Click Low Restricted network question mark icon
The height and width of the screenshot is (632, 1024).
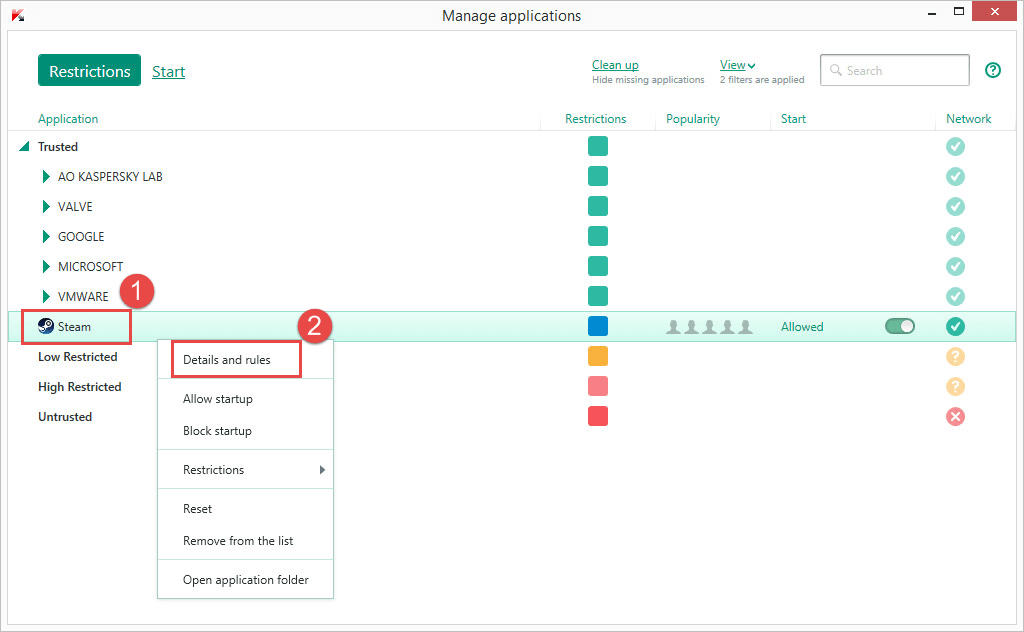point(955,356)
